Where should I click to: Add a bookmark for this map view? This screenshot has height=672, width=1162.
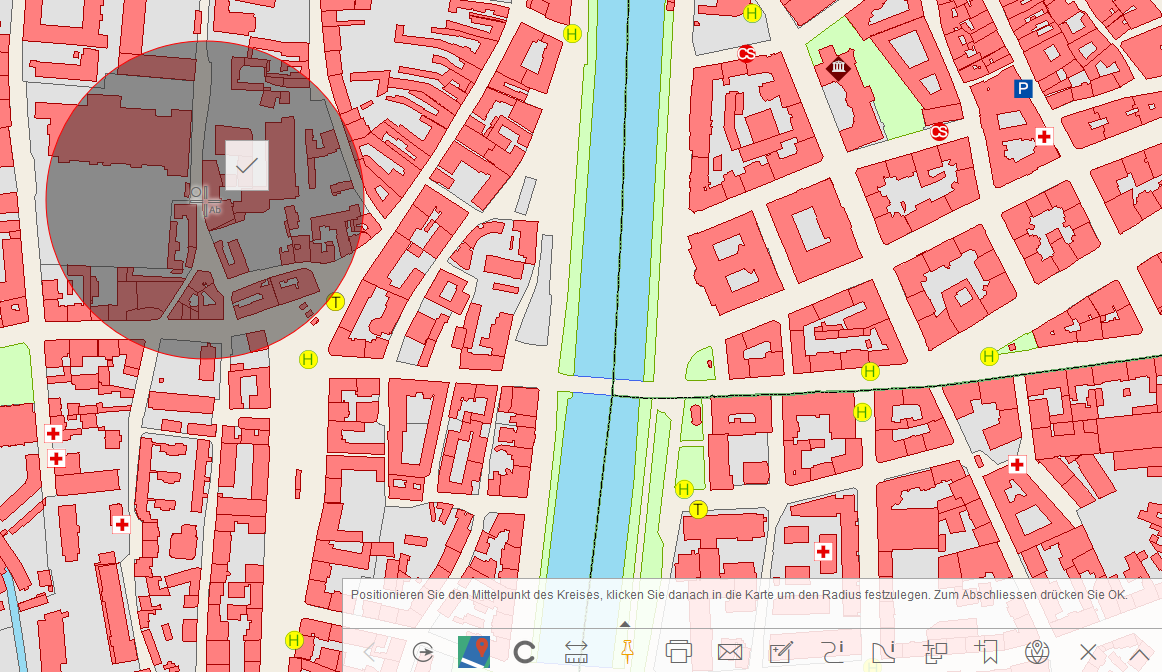[x=987, y=652]
